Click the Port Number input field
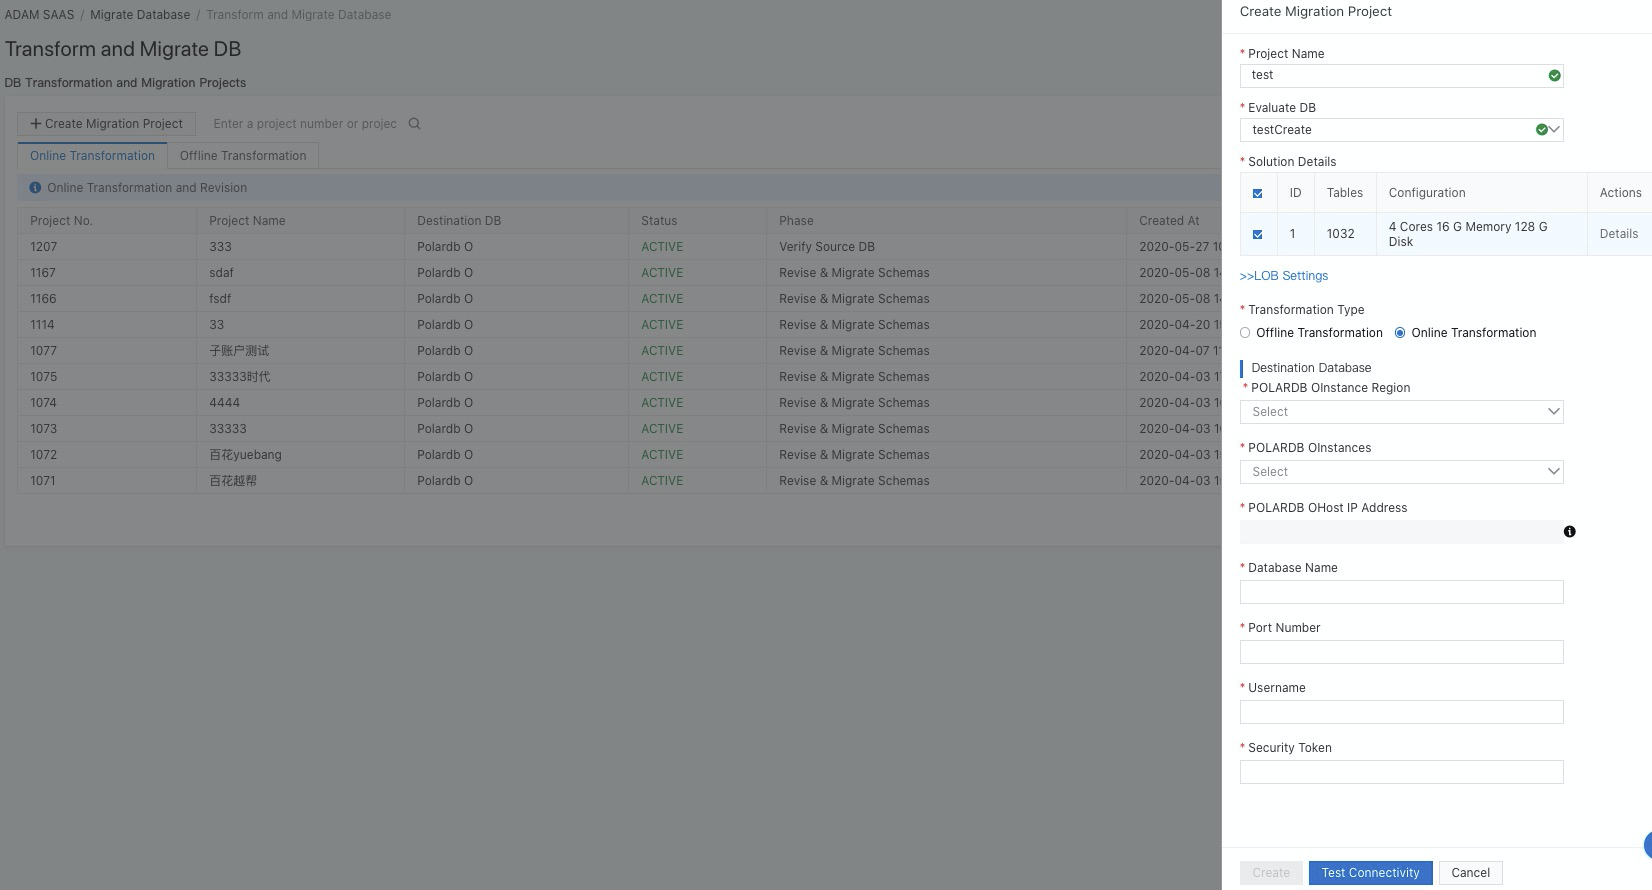 (x=1401, y=652)
